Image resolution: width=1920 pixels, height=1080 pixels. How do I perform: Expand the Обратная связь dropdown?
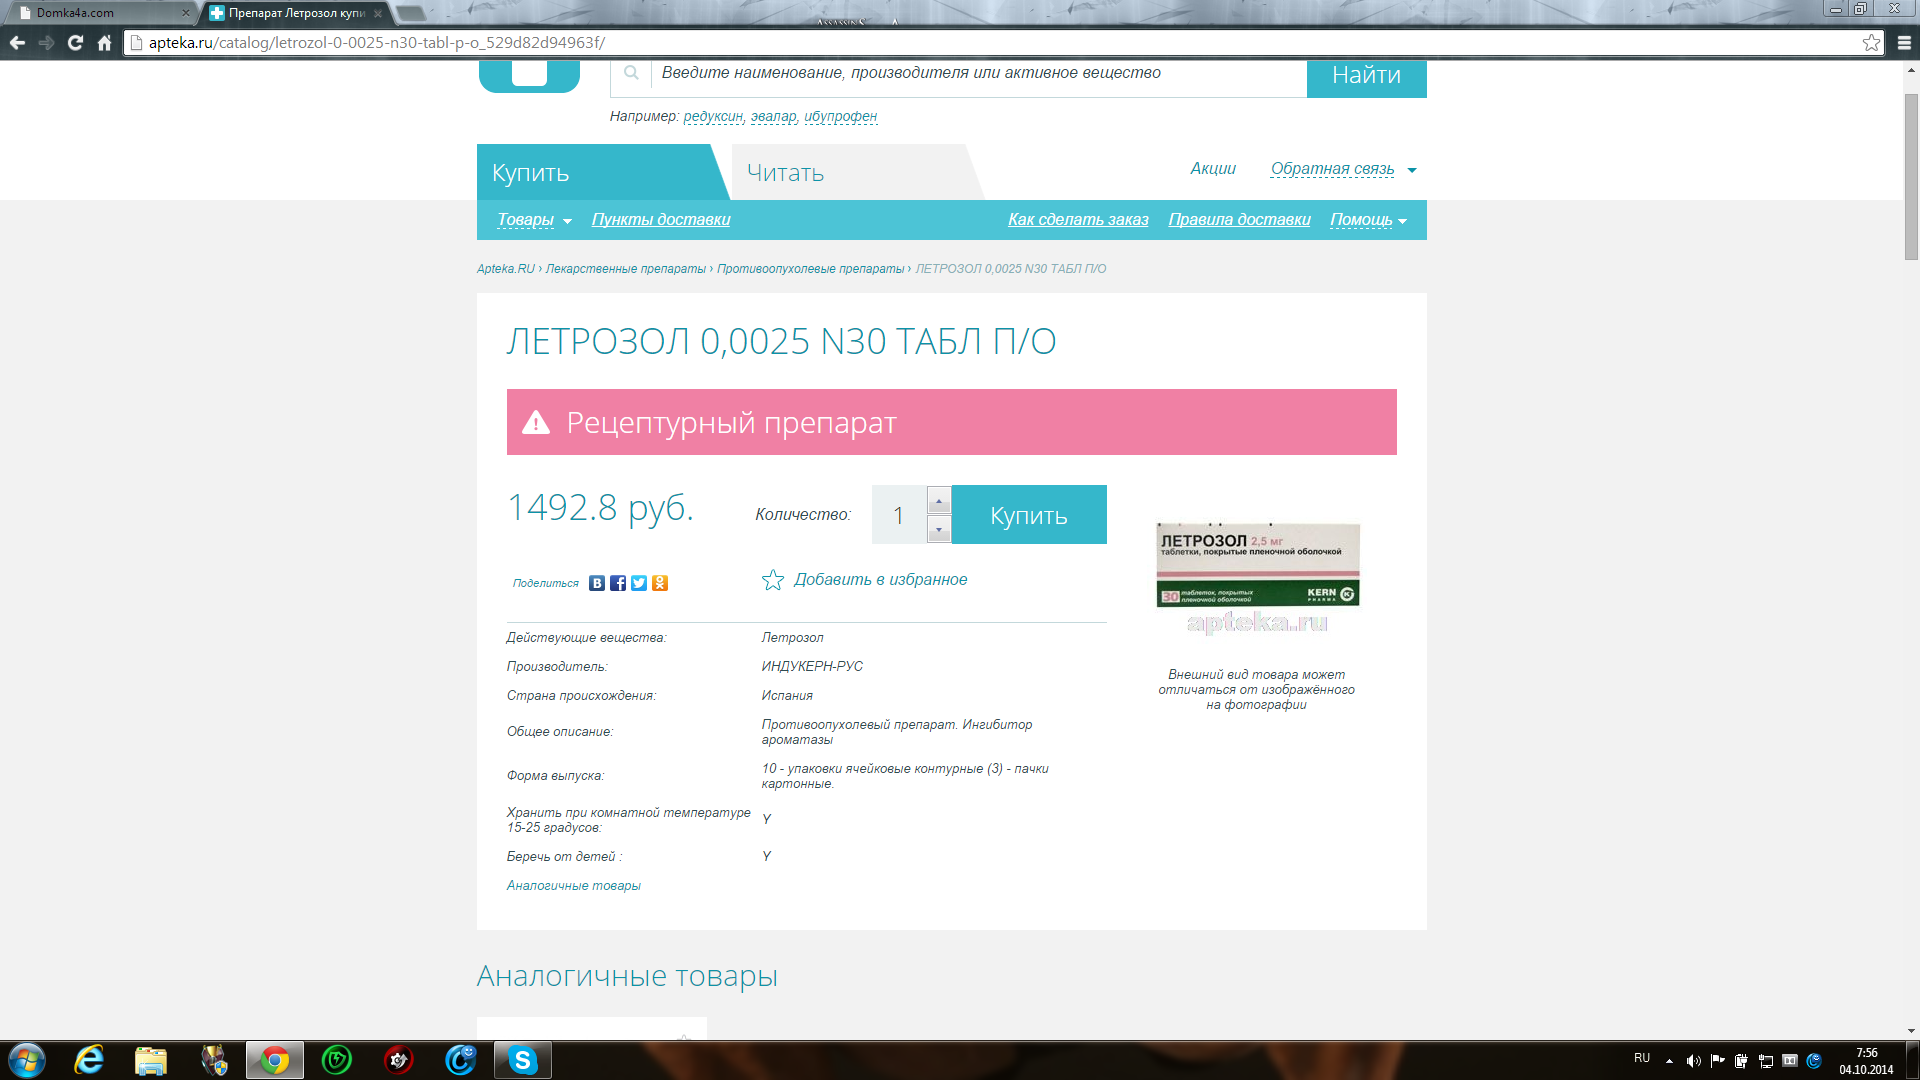pos(1344,169)
